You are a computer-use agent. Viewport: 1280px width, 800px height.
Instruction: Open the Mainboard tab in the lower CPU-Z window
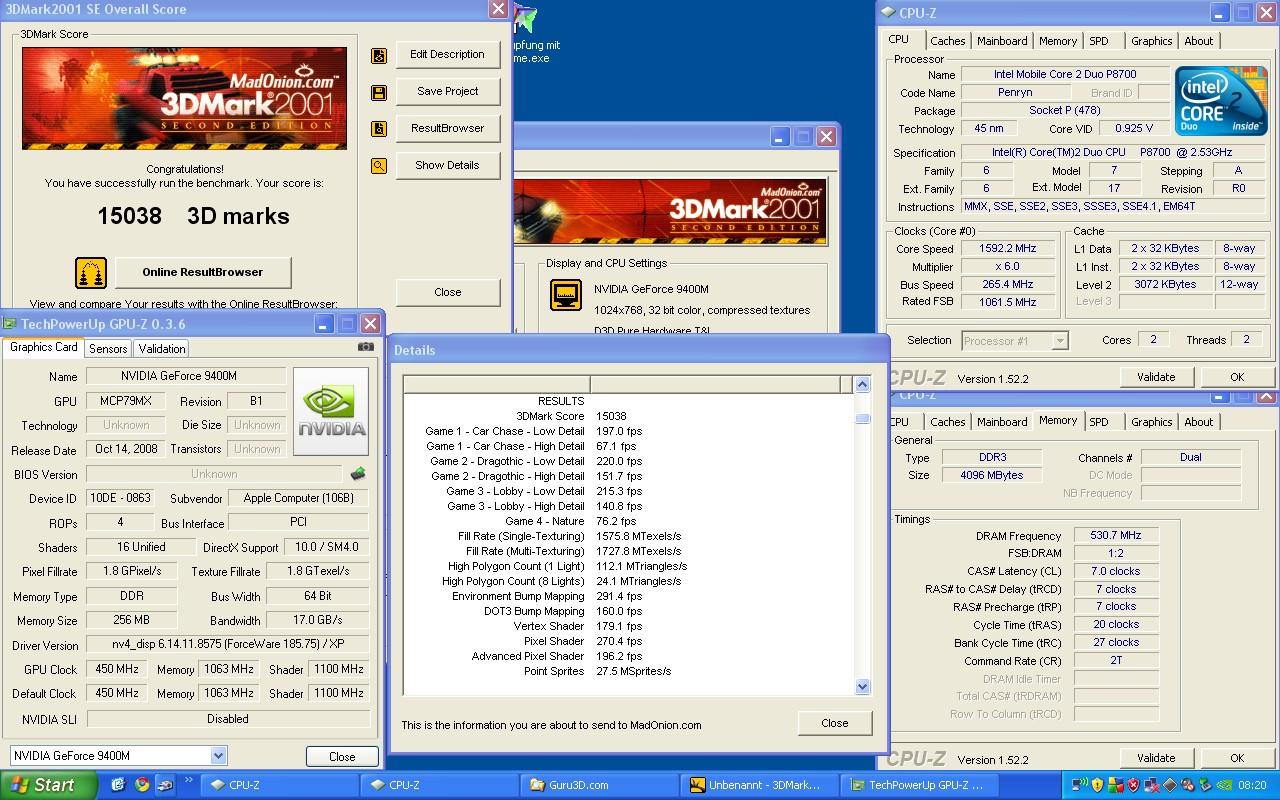point(1002,422)
